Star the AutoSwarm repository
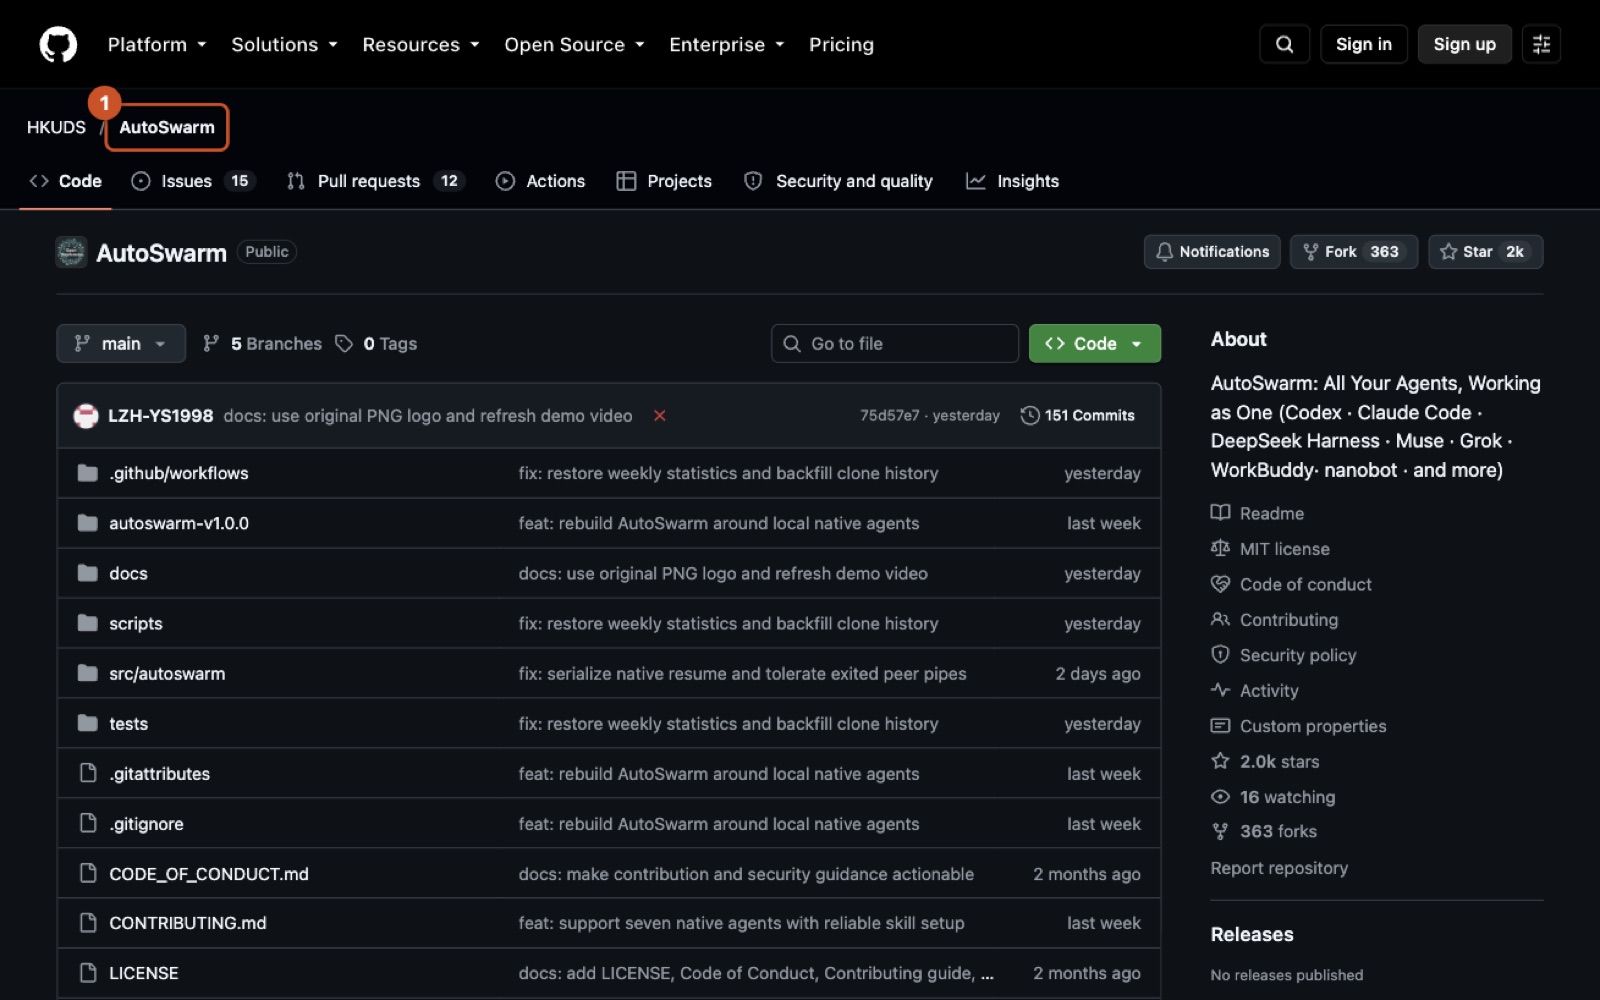Viewport: 1600px width, 1000px height. tap(1485, 252)
